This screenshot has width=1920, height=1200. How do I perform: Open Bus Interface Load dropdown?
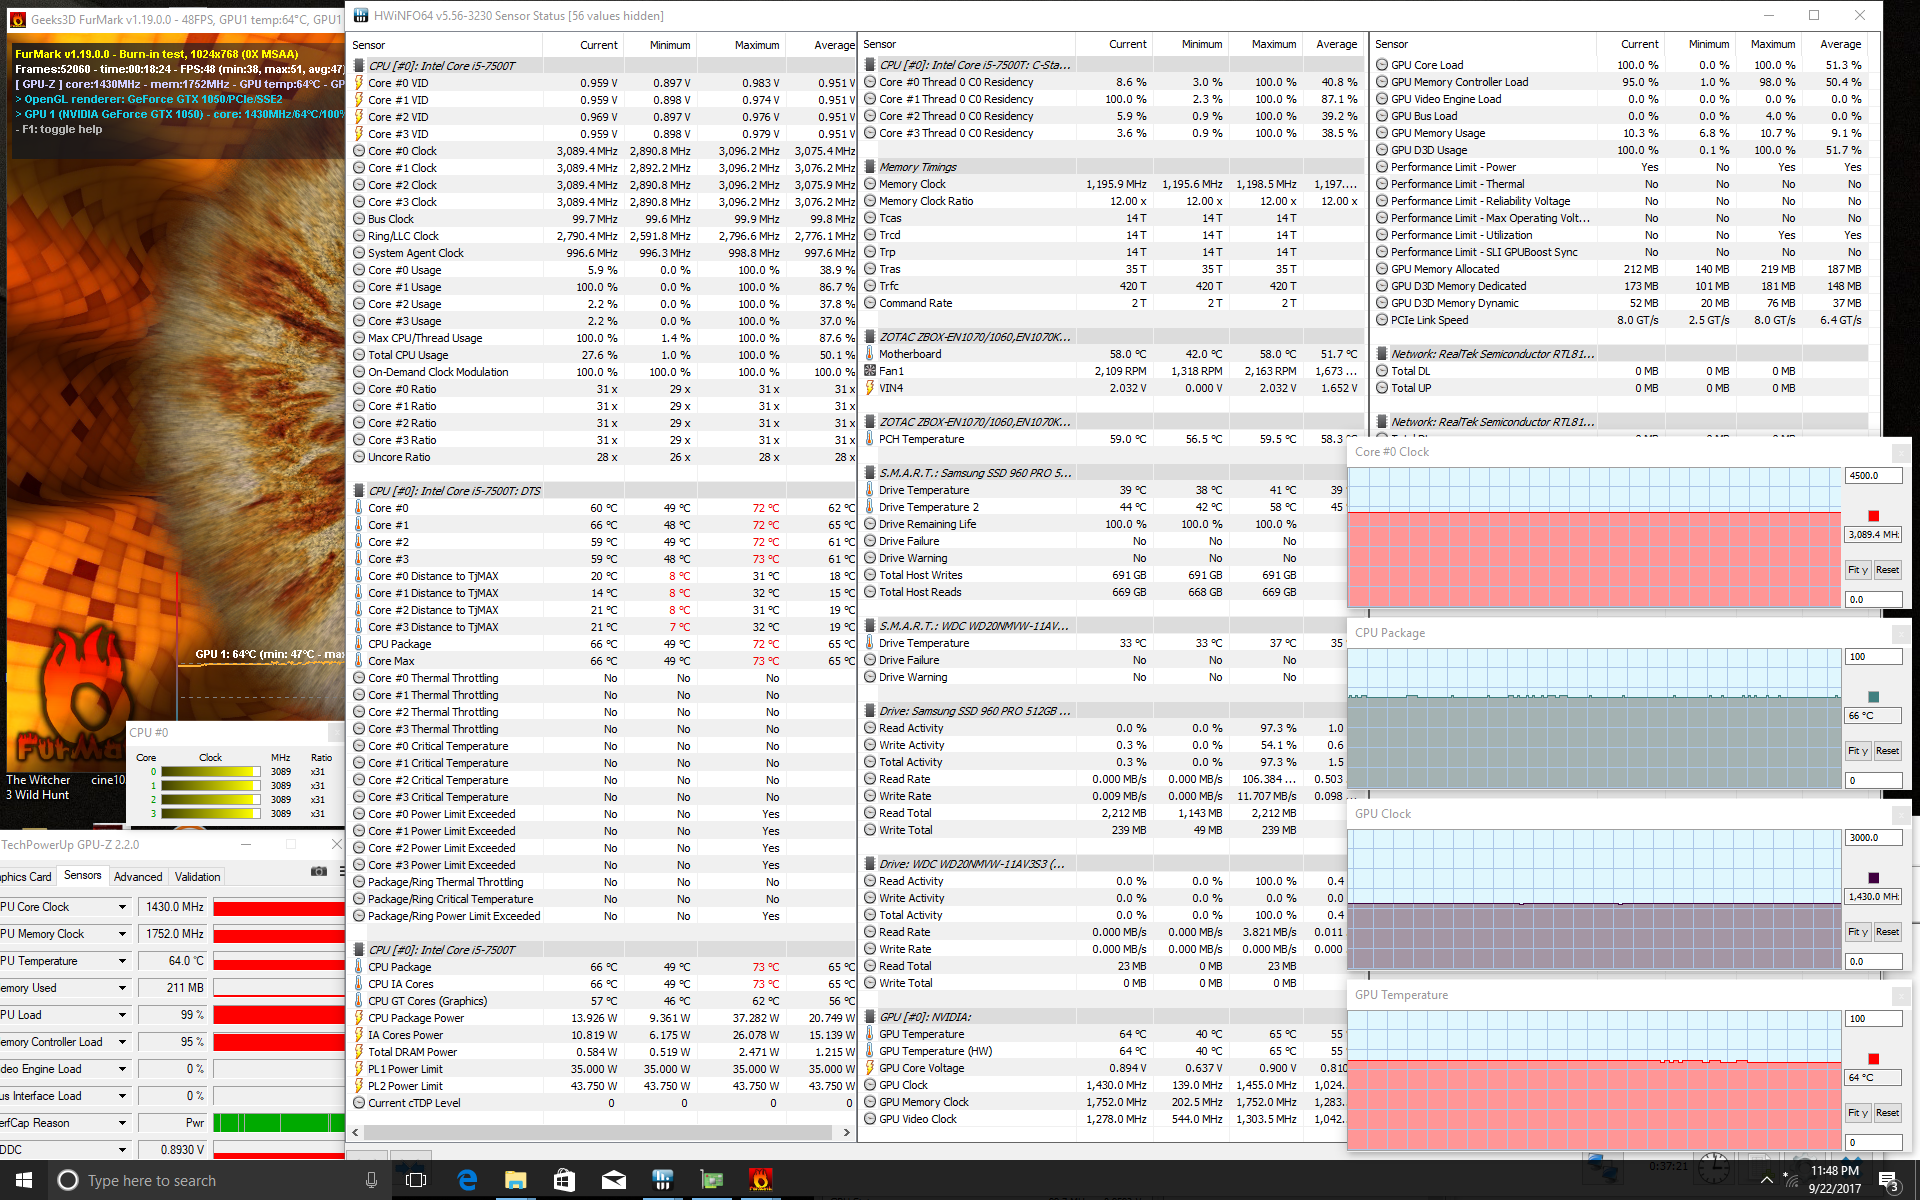122,1096
